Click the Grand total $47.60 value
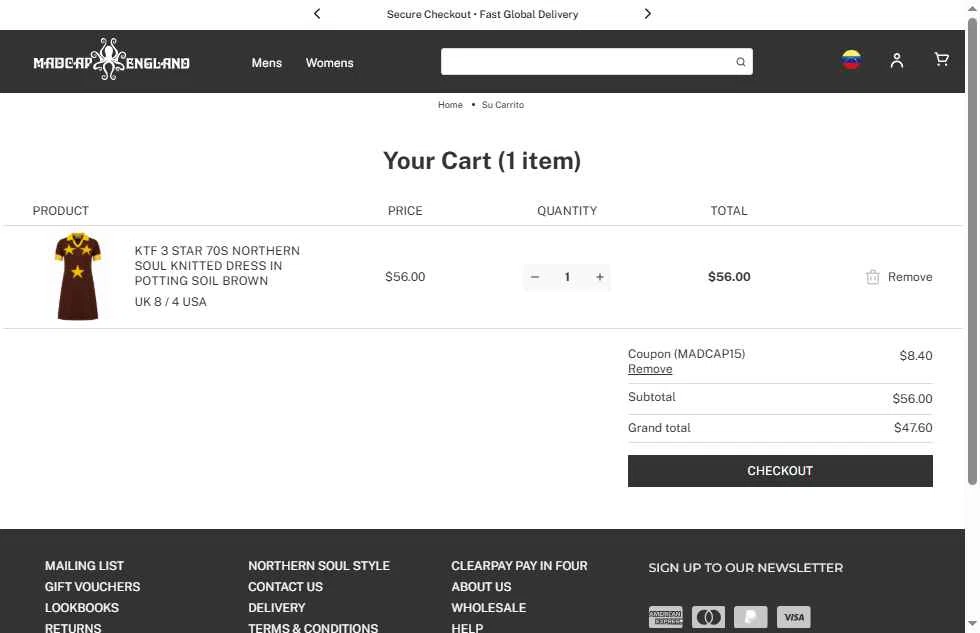The height and width of the screenshot is (633, 980). [913, 428]
